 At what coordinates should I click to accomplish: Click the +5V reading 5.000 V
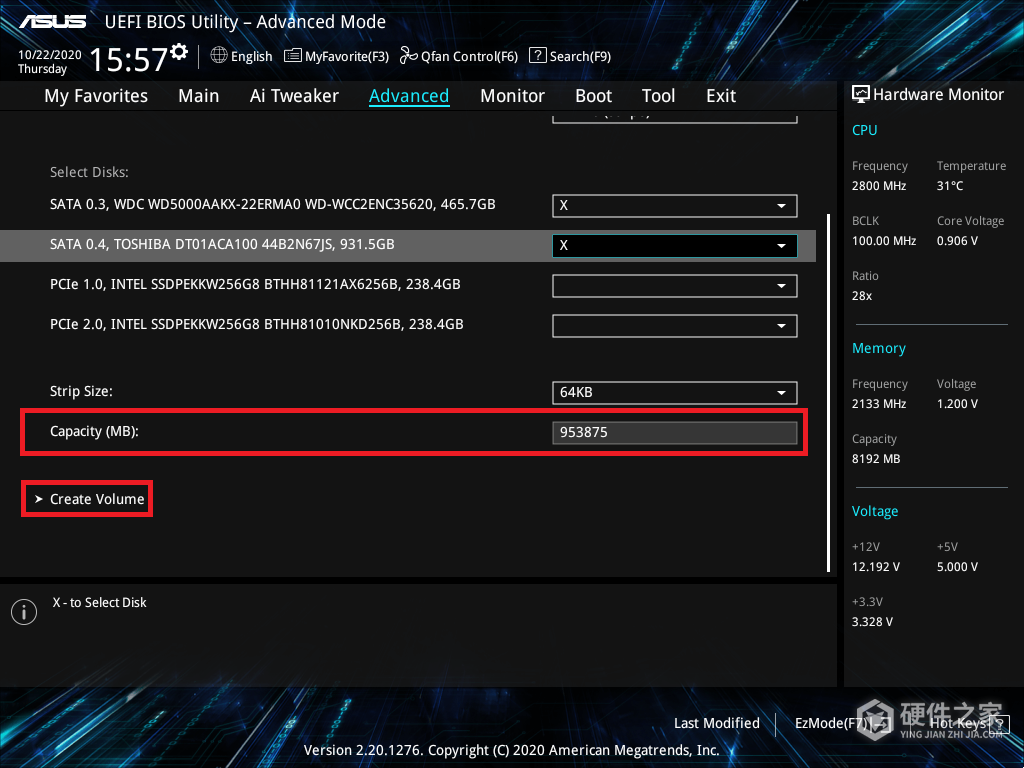tap(957, 567)
